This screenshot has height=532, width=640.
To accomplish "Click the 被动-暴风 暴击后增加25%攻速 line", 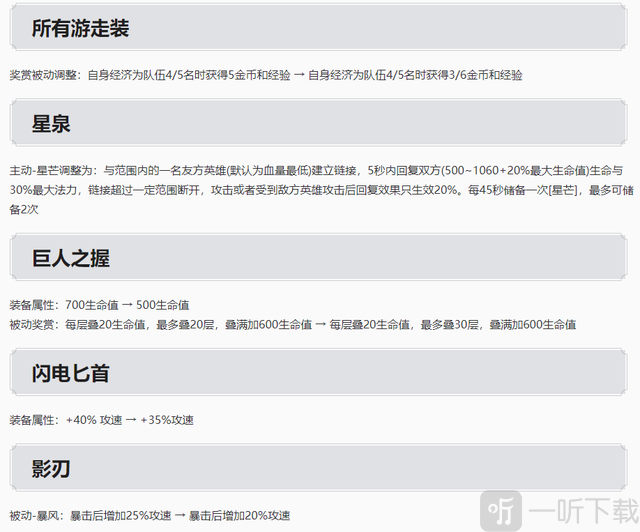I will point(149,516).
